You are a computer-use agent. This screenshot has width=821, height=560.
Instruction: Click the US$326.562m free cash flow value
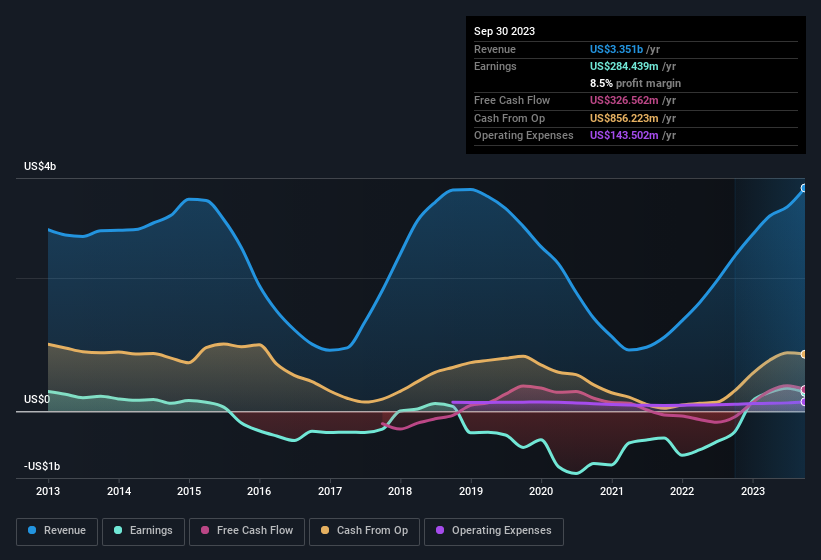624,100
